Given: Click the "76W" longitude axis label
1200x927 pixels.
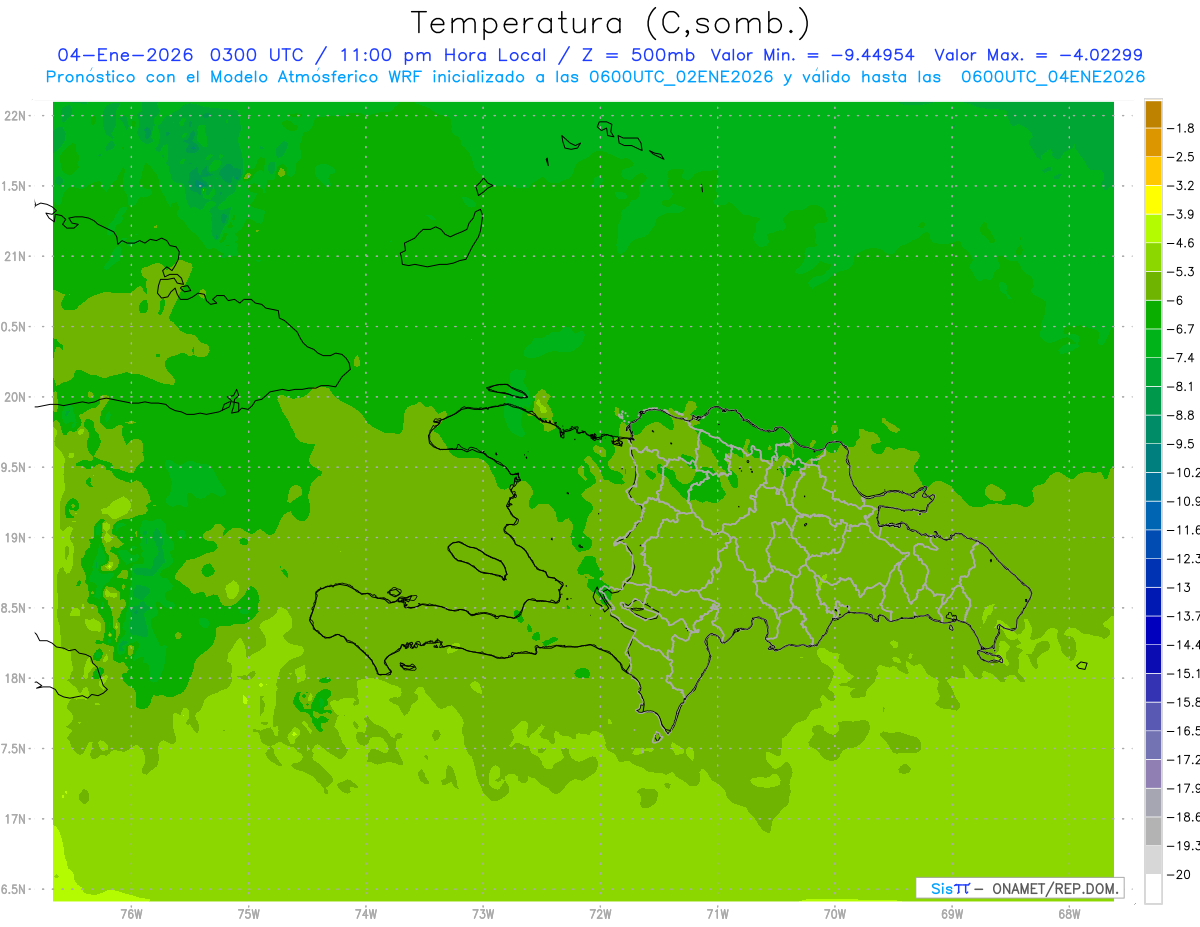Looking at the screenshot, I should point(131,914).
